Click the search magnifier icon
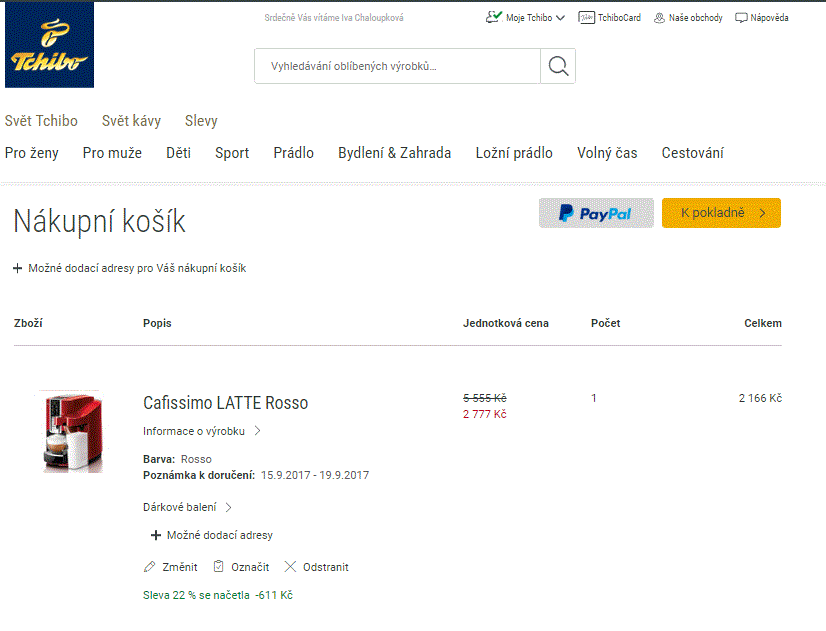The height and width of the screenshot is (631, 826). tap(558, 66)
